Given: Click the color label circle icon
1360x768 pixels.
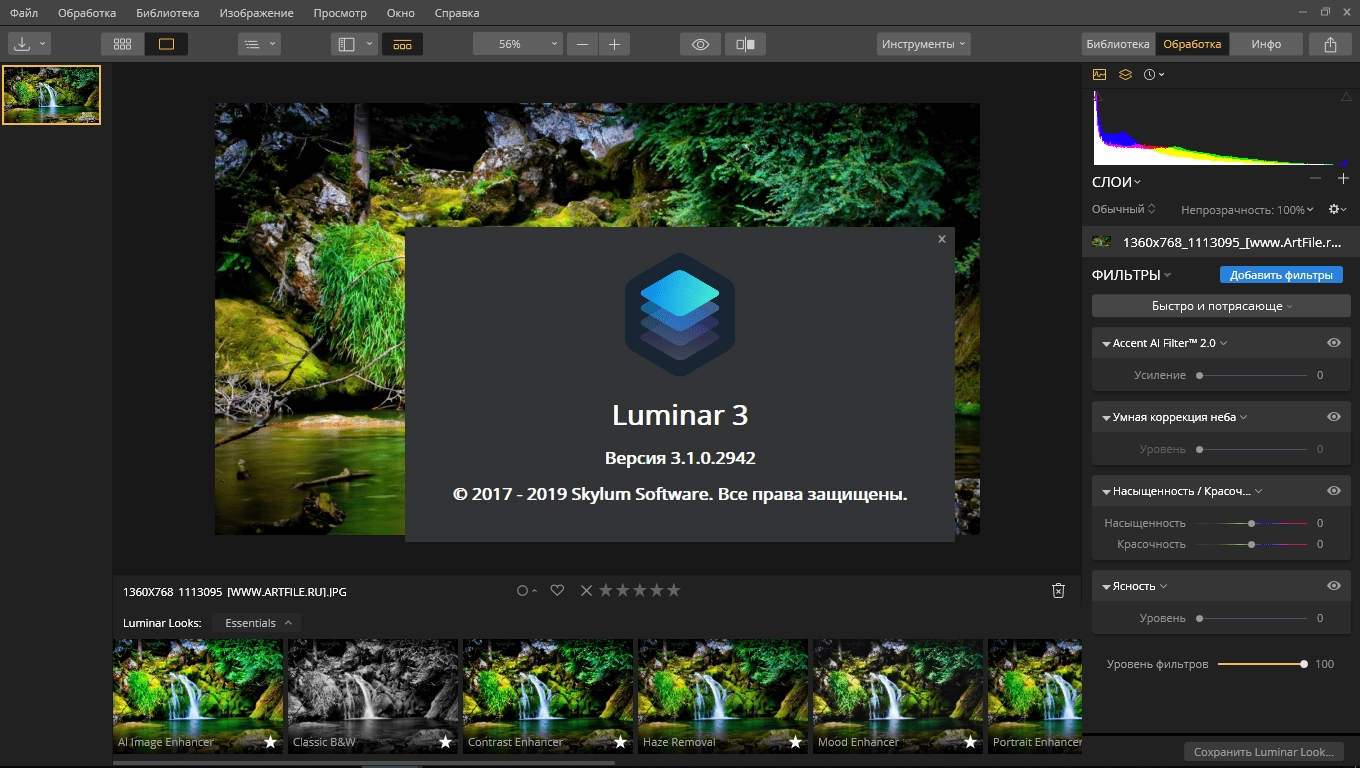Looking at the screenshot, I should 522,591.
